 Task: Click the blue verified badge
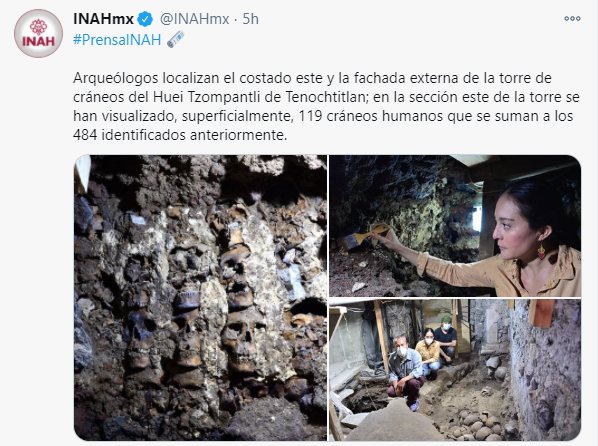[x=145, y=19]
